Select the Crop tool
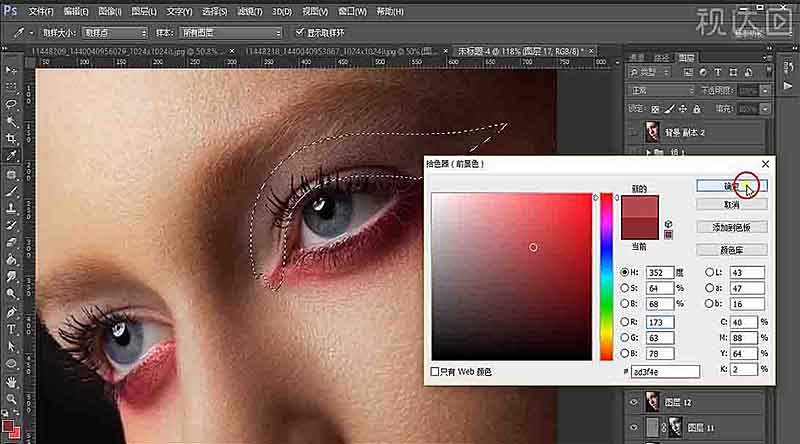 click(11, 138)
